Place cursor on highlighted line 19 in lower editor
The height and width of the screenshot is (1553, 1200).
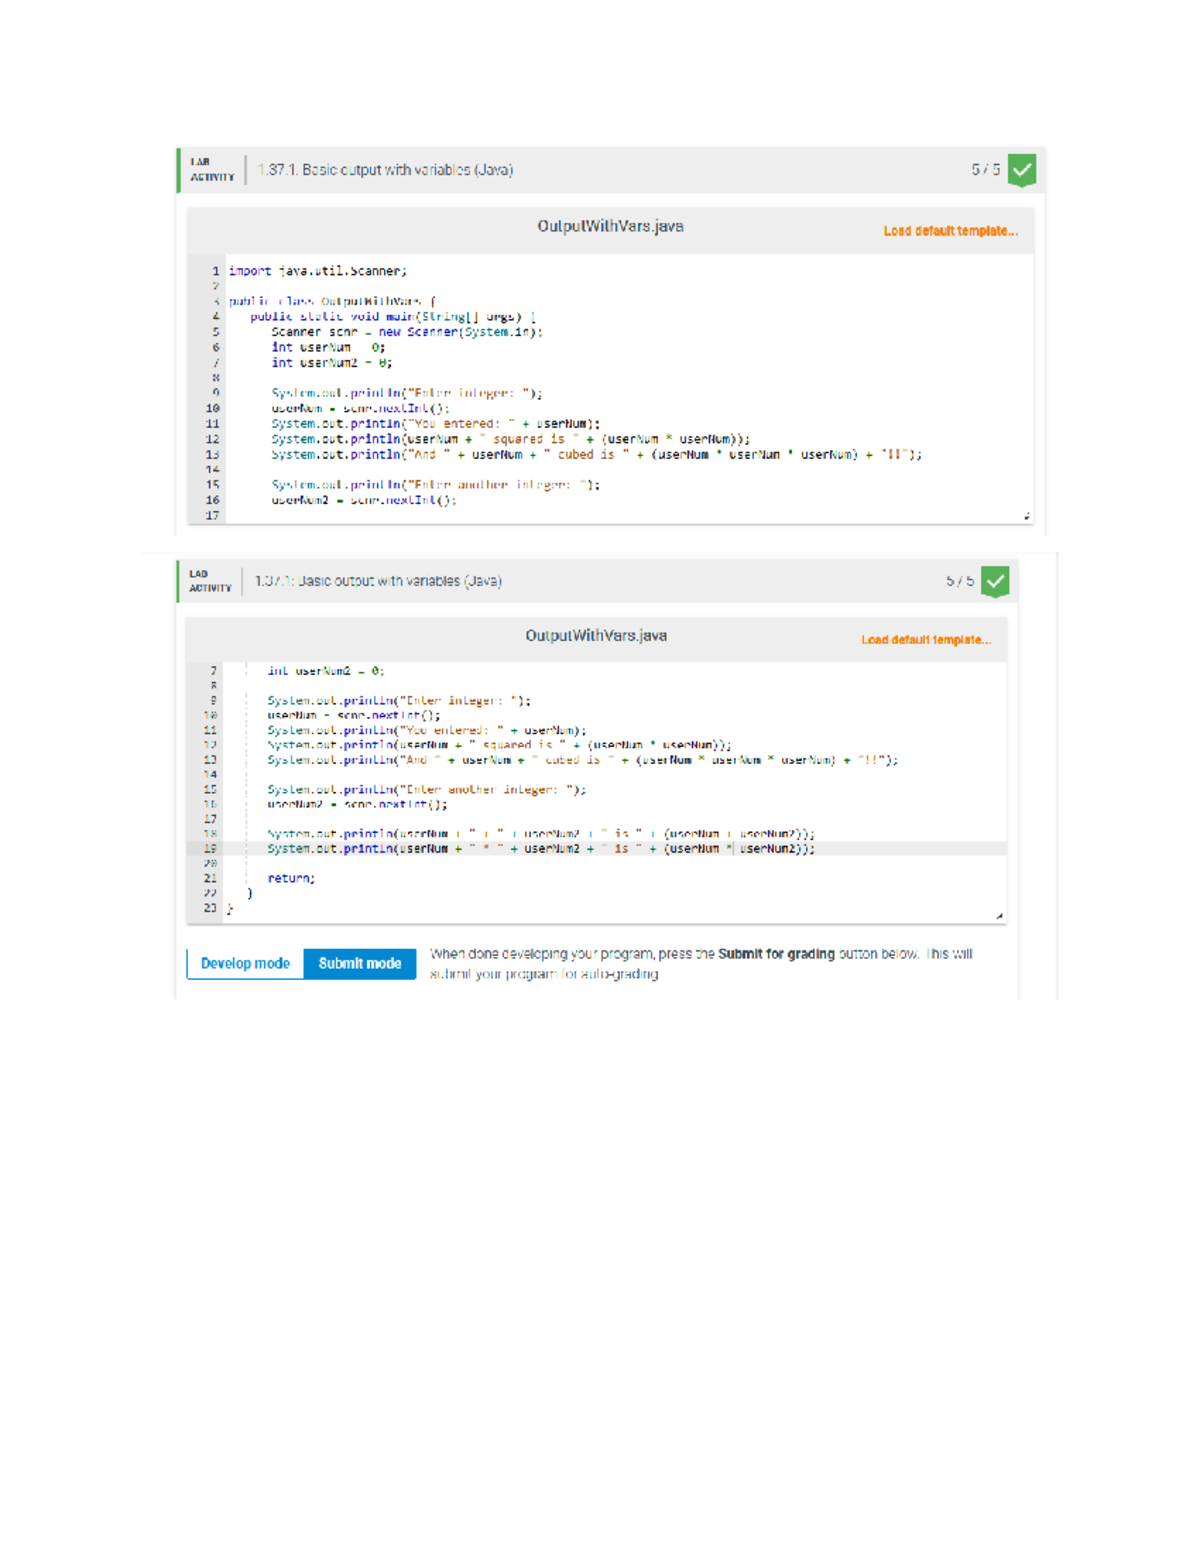click(x=540, y=849)
